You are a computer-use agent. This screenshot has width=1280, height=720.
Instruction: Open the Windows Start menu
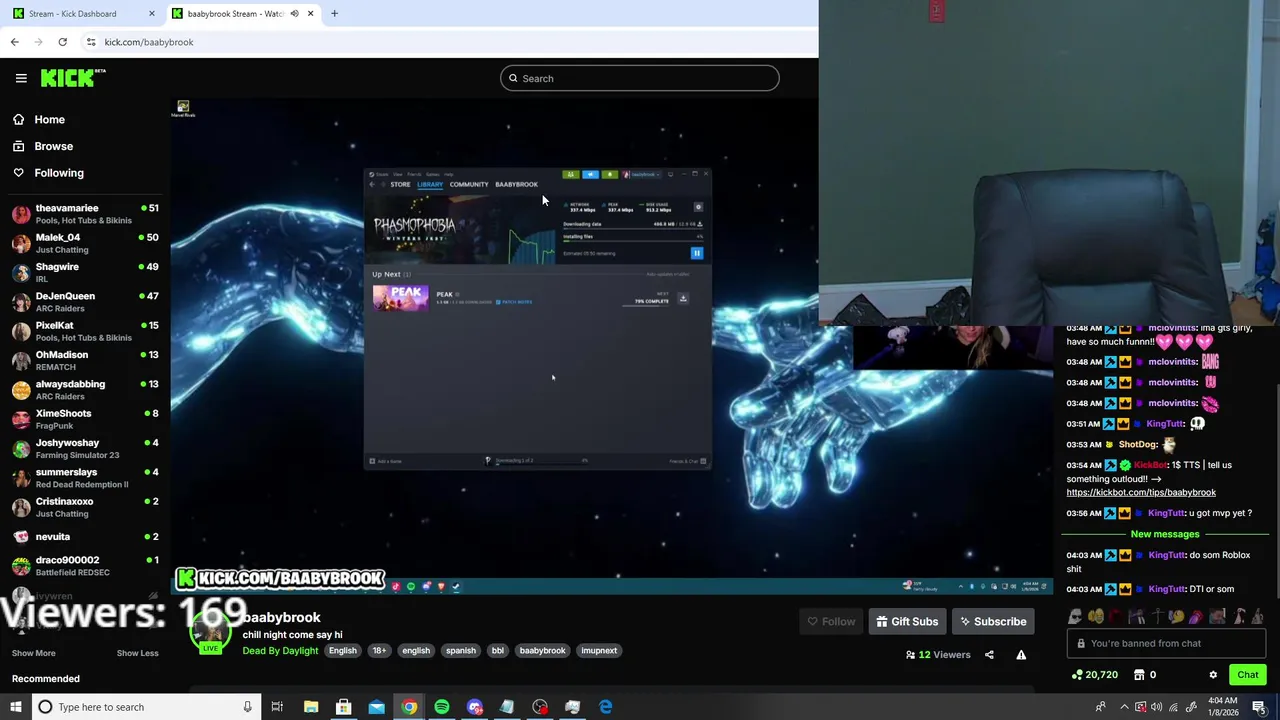pyautogui.click(x=18, y=707)
